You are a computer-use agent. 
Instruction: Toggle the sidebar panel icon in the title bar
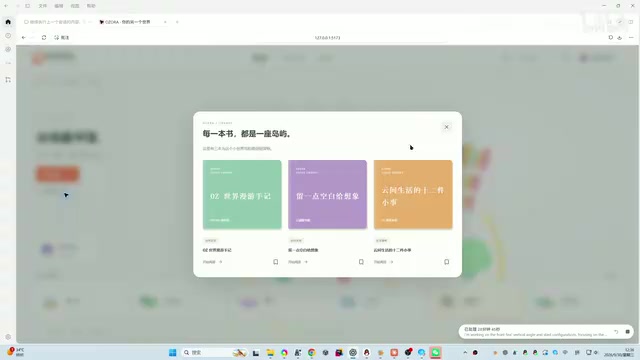click(28, 6)
